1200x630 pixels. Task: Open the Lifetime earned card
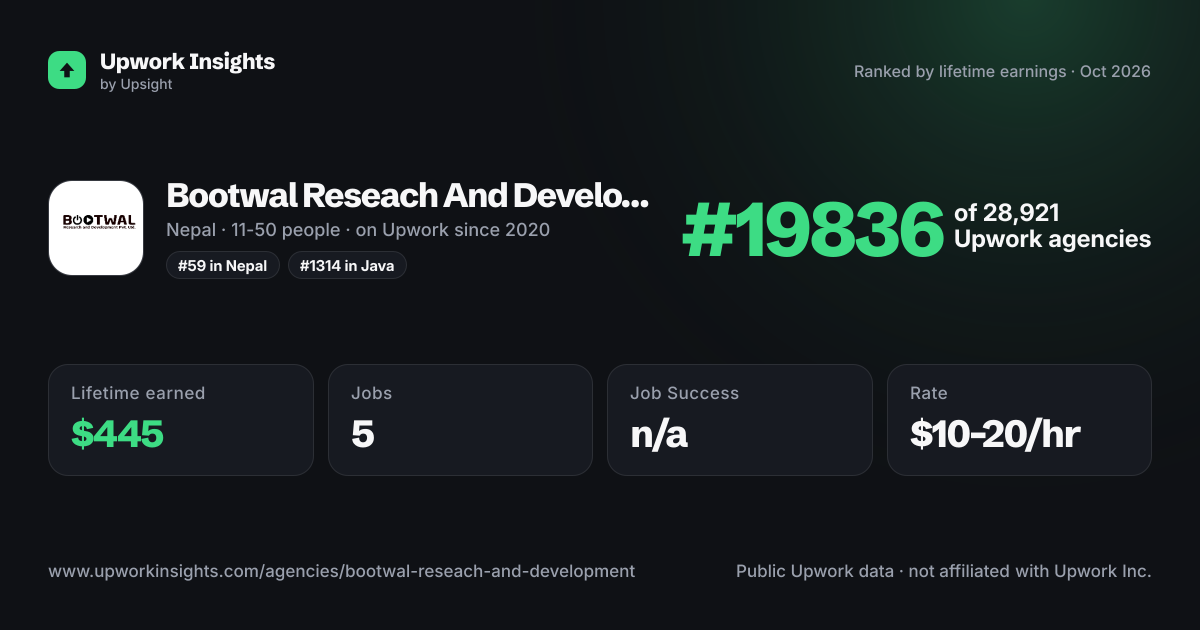[181, 420]
